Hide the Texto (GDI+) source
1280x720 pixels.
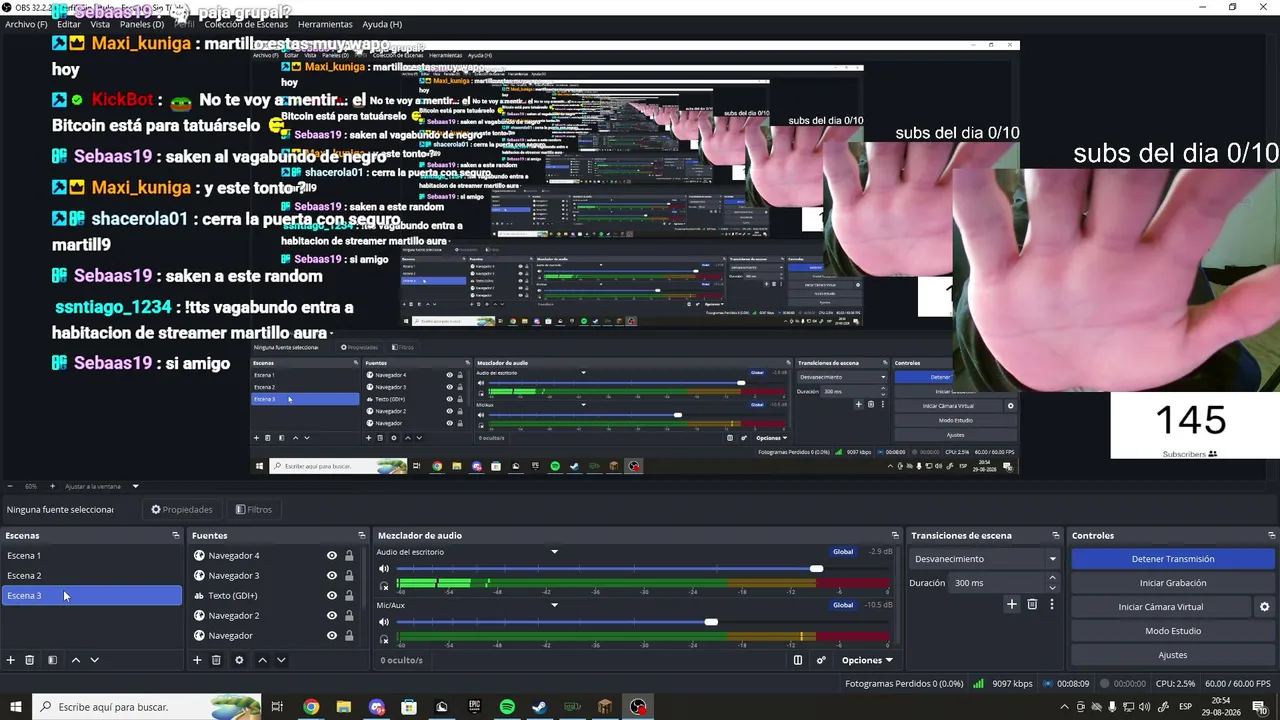[332, 596]
